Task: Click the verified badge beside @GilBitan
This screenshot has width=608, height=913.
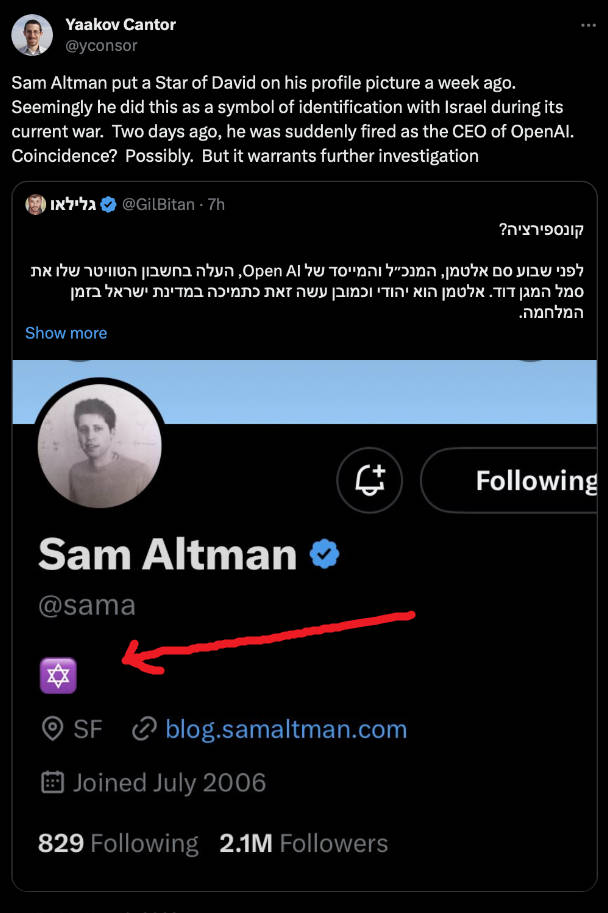Action: pyautogui.click(x=109, y=205)
